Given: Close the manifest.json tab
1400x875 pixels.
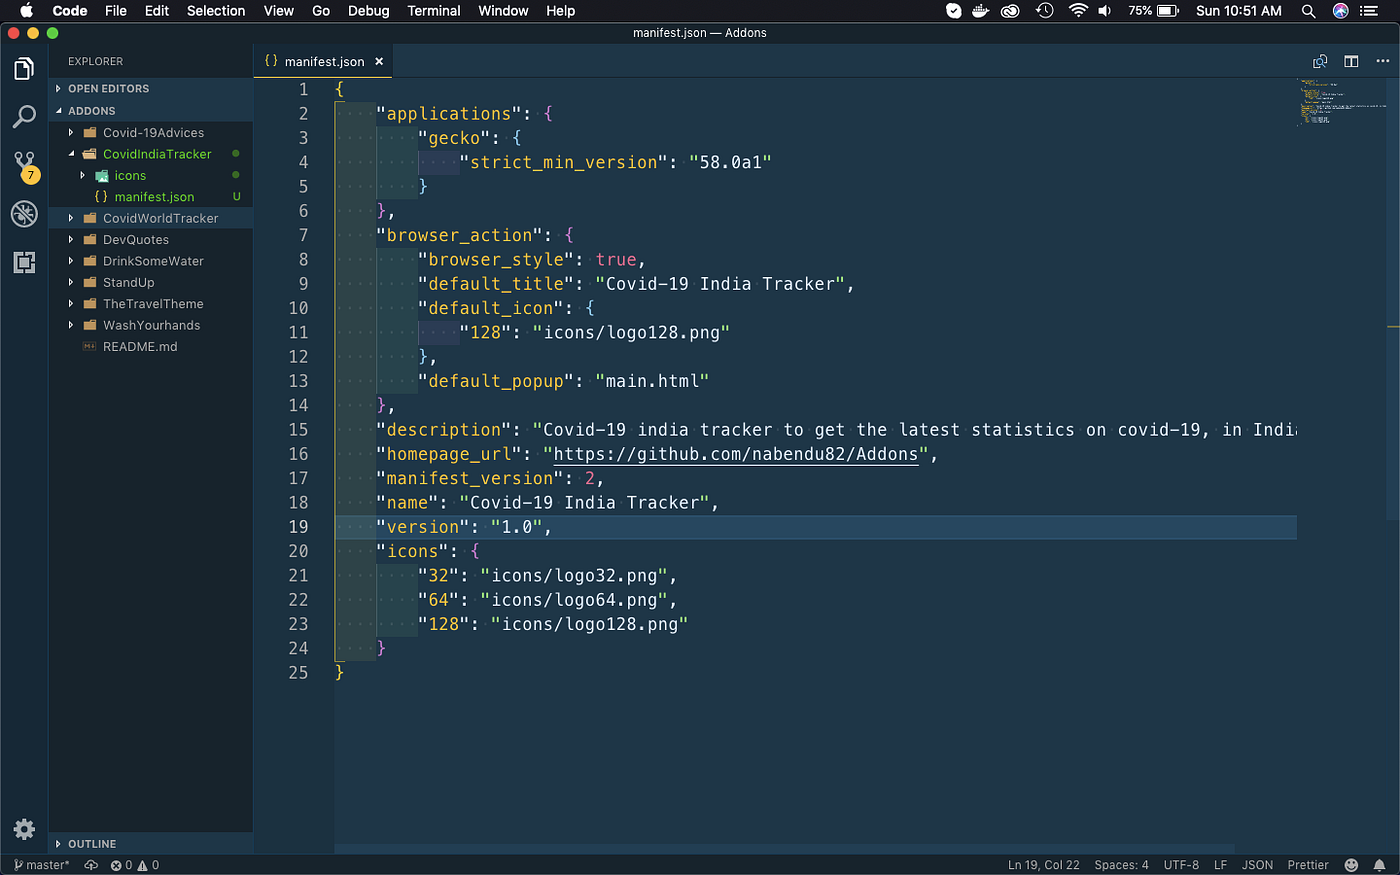Looking at the screenshot, I should [x=379, y=61].
